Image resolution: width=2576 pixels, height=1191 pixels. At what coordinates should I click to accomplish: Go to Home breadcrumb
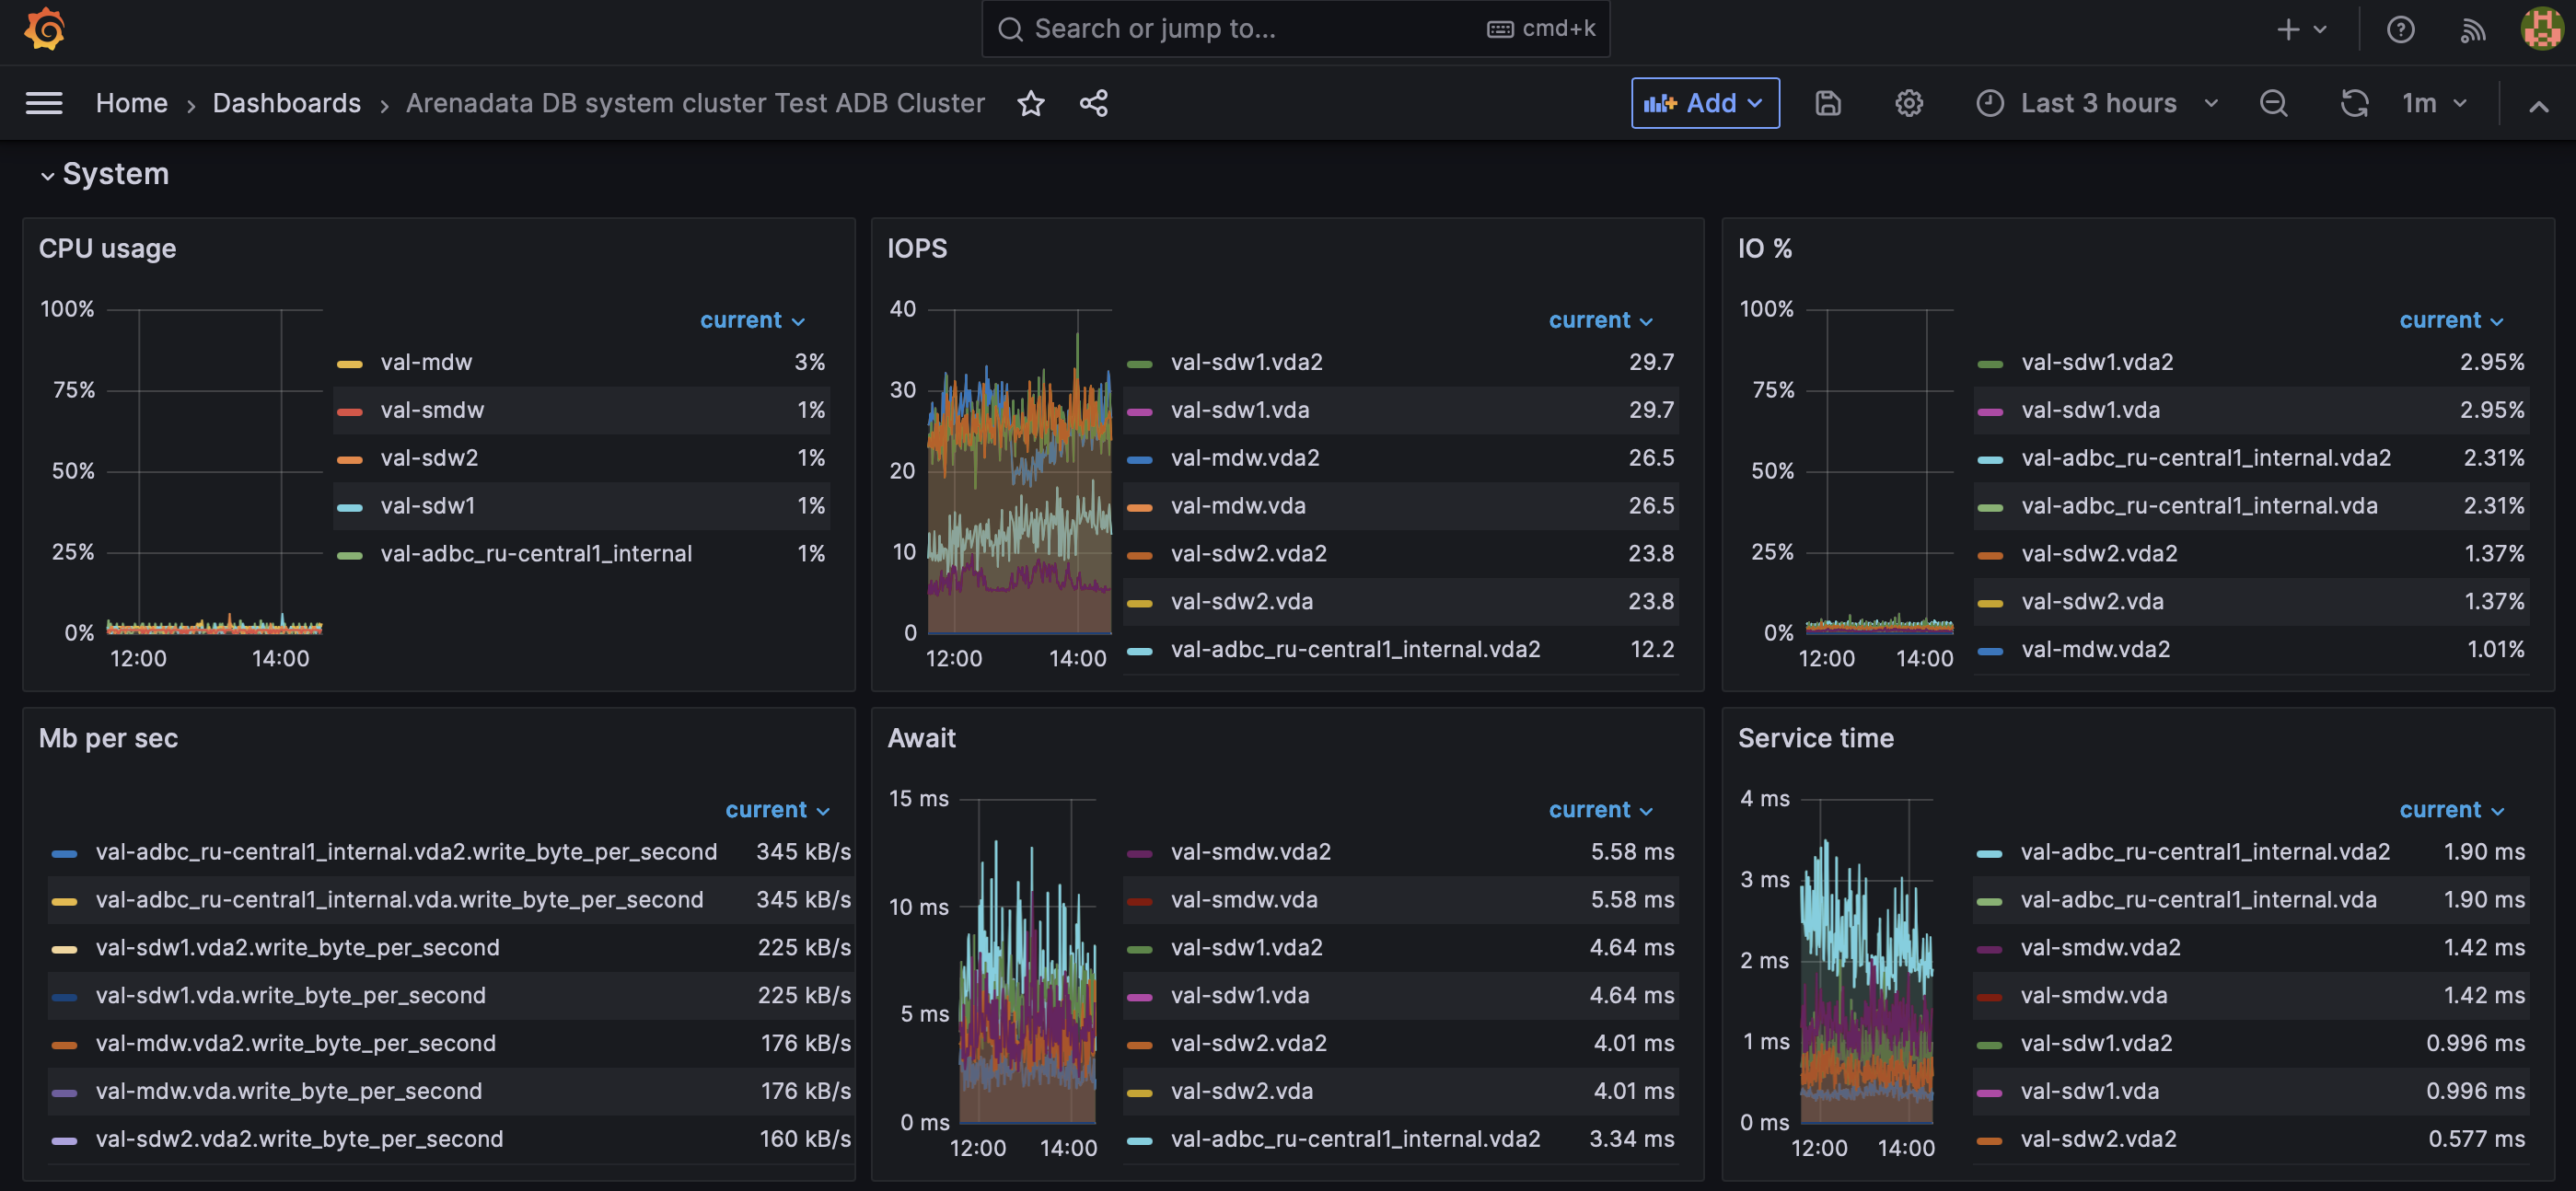click(131, 103)
